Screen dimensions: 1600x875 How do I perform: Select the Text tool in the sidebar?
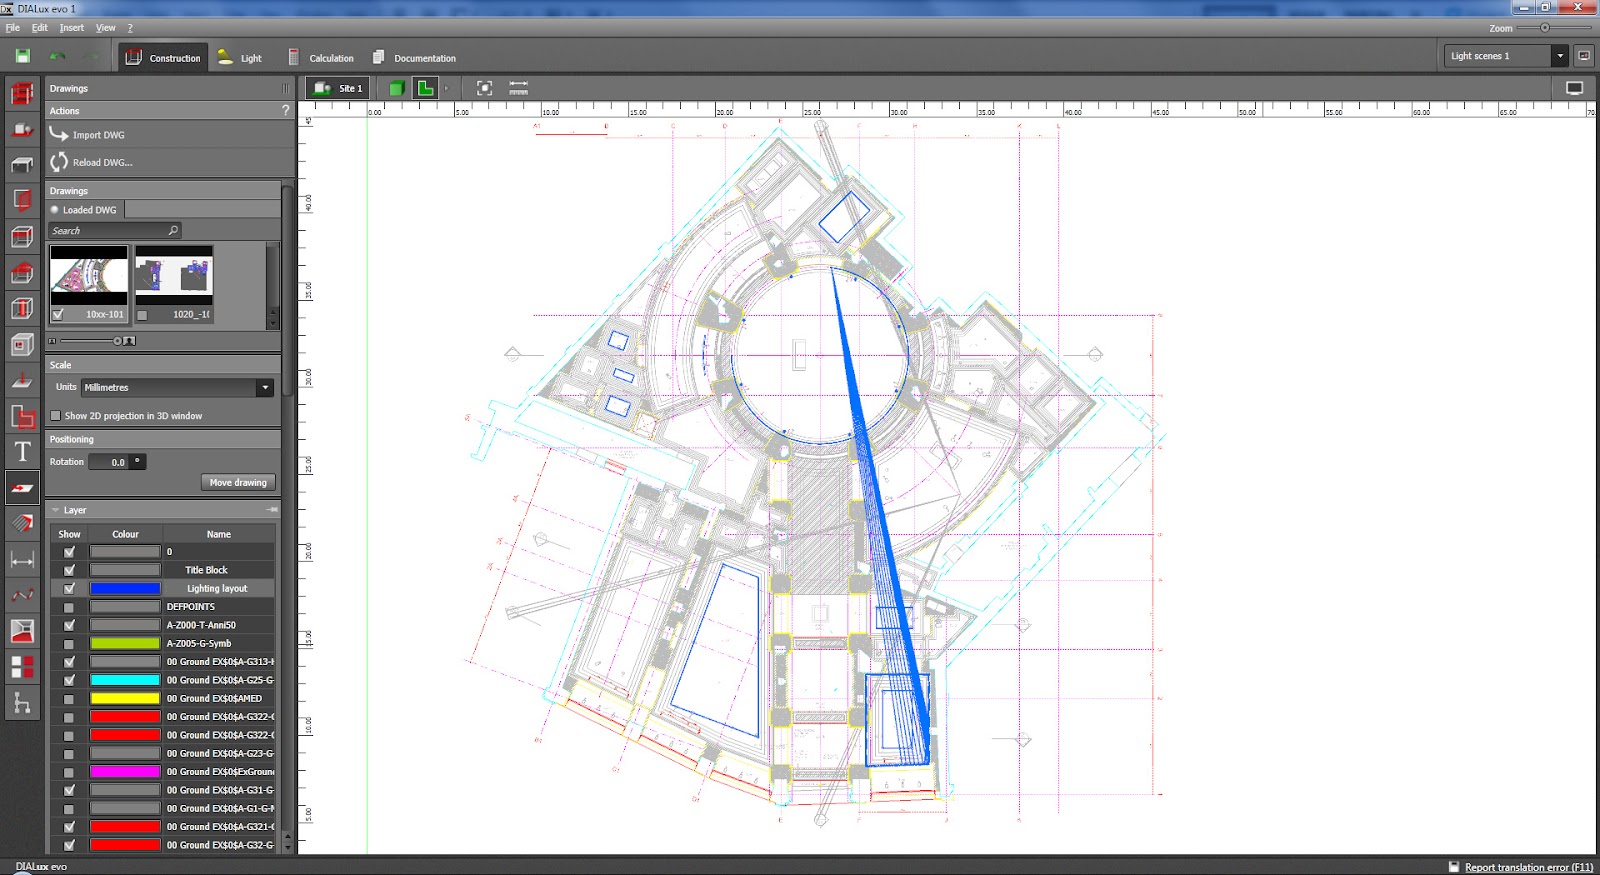pyautogui.click(x=22, y=452)
